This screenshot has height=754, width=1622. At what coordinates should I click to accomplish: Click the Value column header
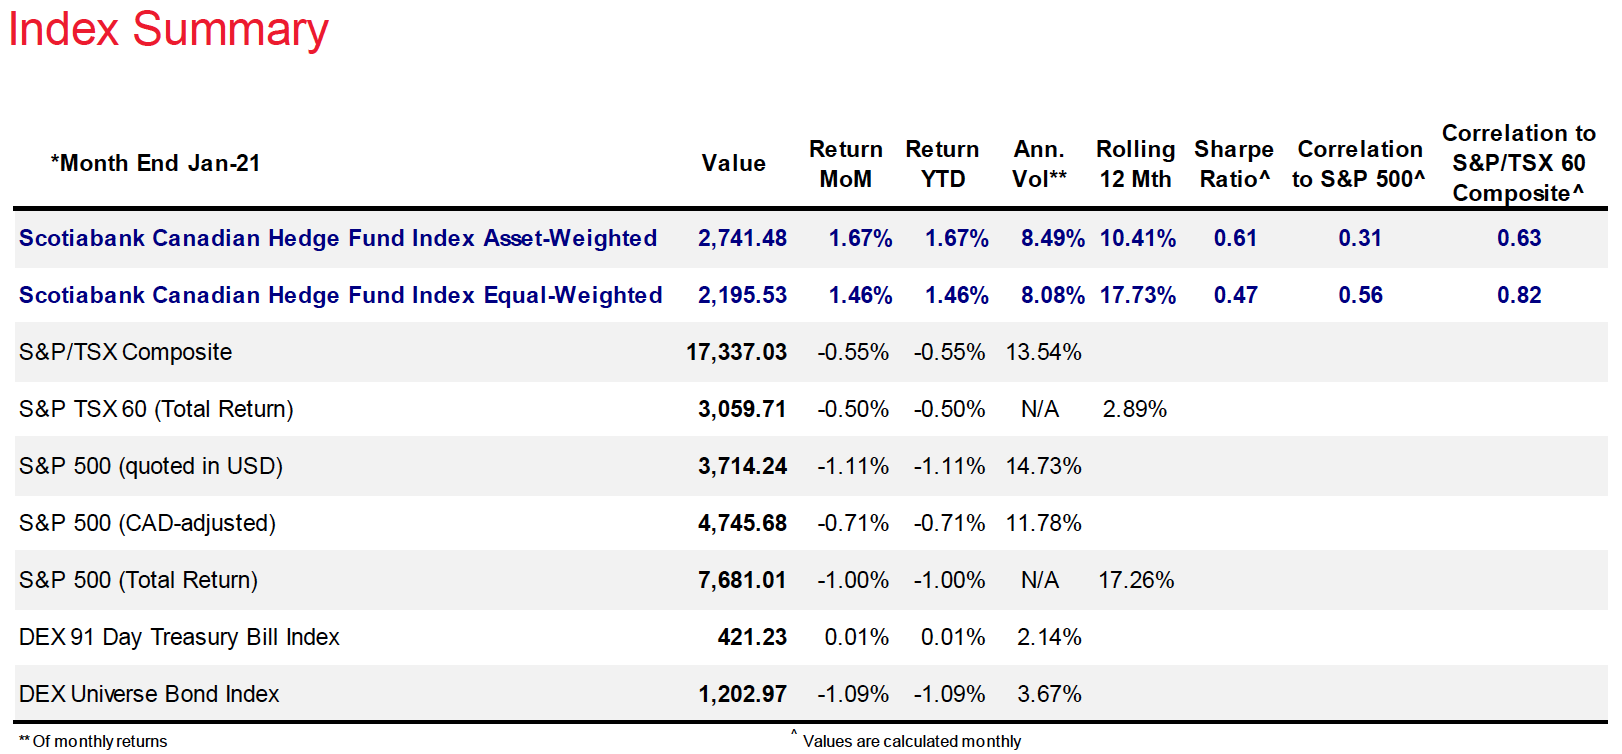click(x=733, y=163)
